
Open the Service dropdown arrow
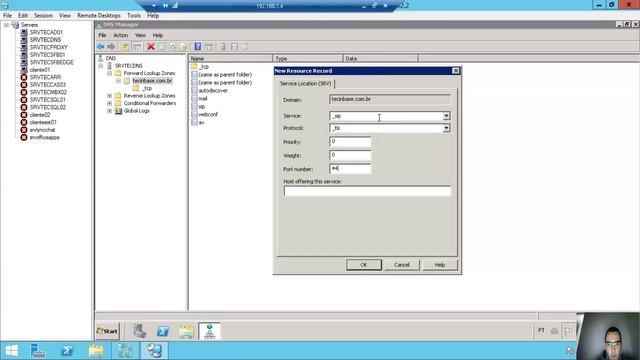(446, 116)
